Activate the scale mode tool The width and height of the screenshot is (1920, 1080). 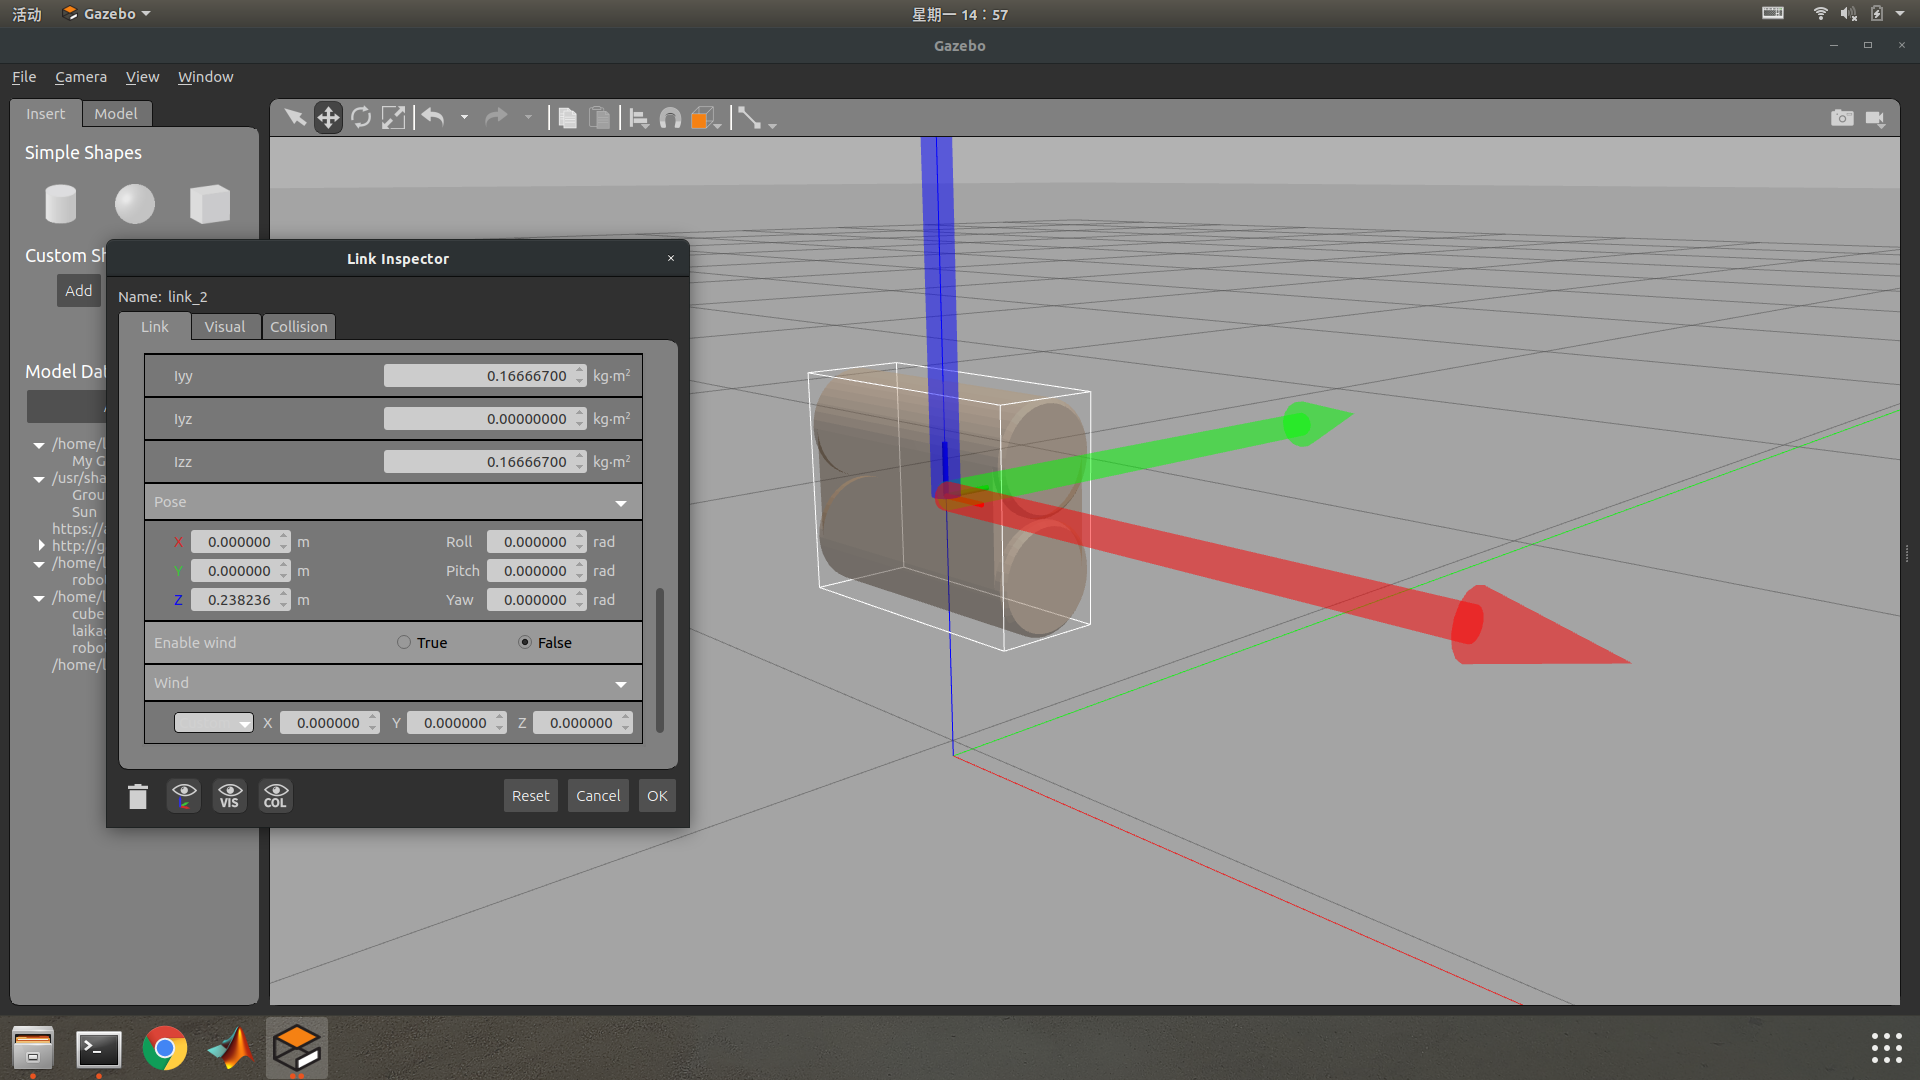(x=394, y=118)
